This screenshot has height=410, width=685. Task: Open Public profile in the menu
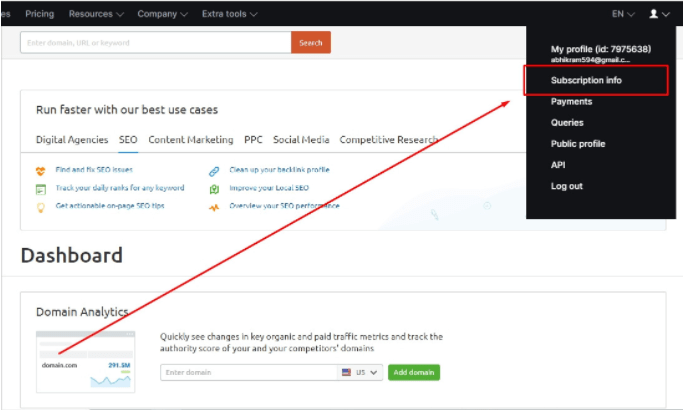tap(578, 144)
